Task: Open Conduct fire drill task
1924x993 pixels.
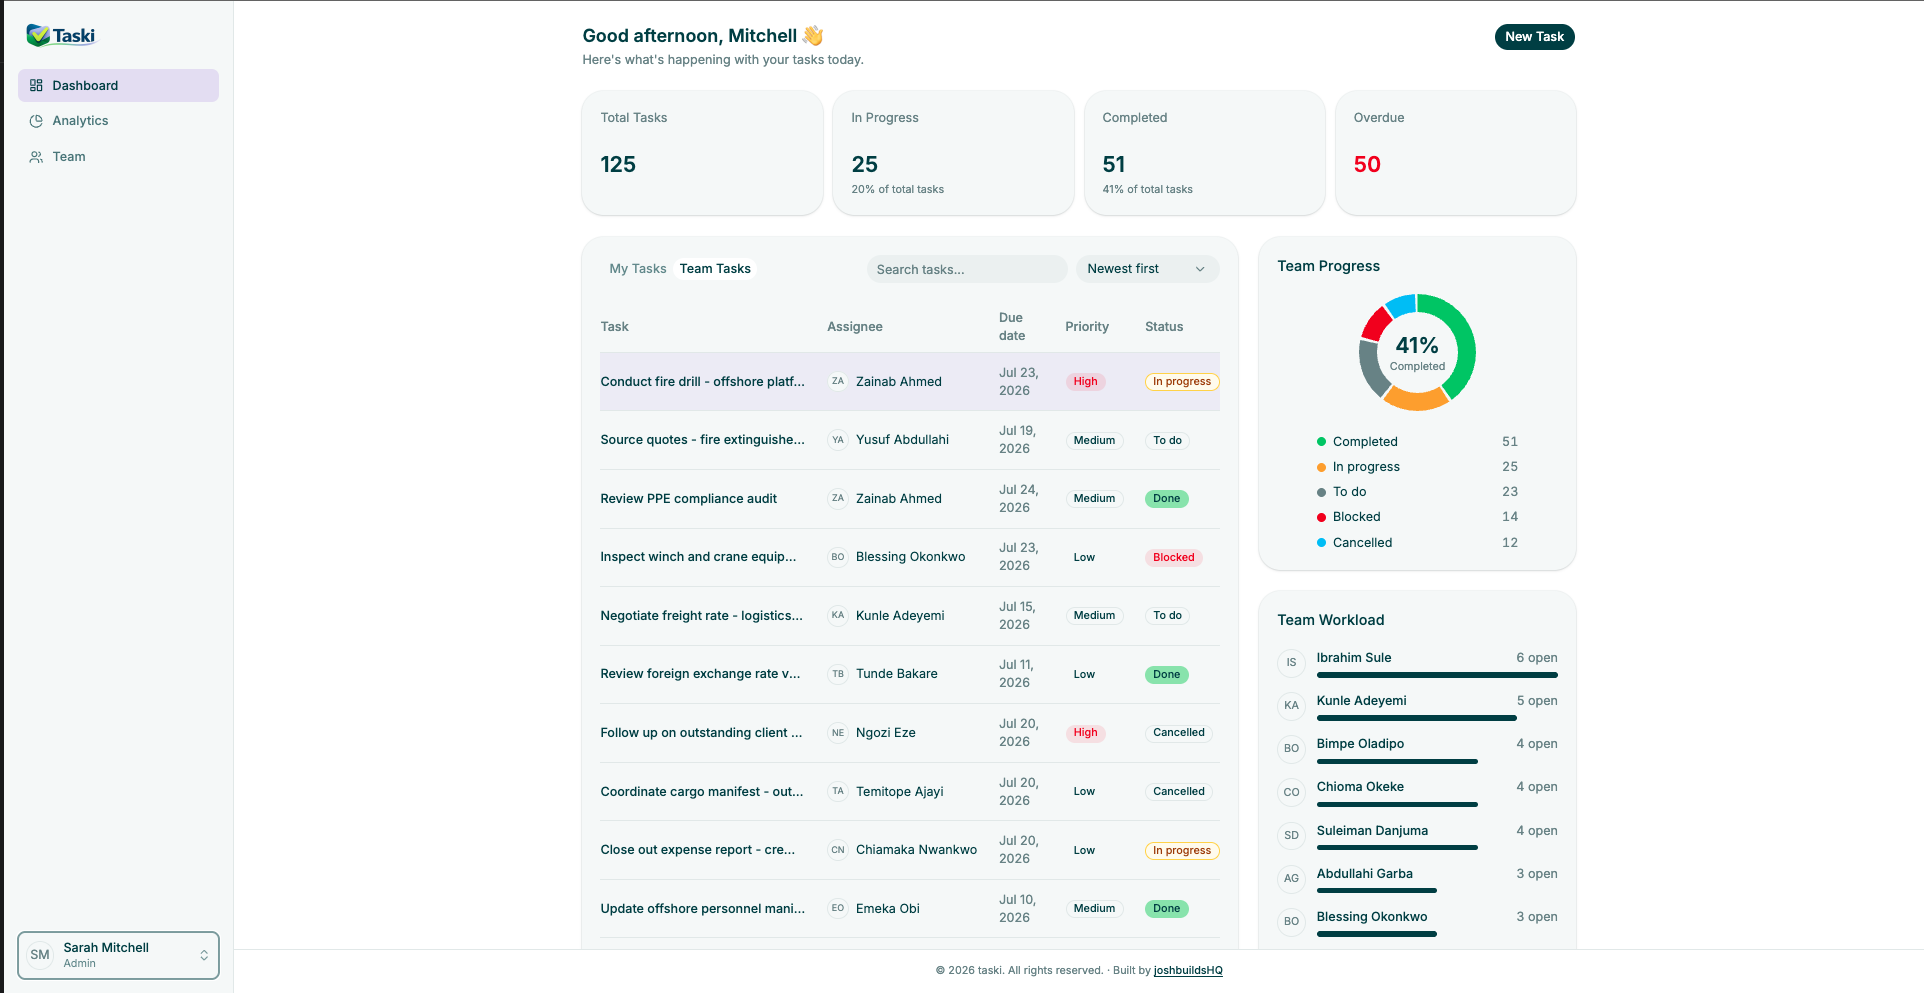Action: 702,381
